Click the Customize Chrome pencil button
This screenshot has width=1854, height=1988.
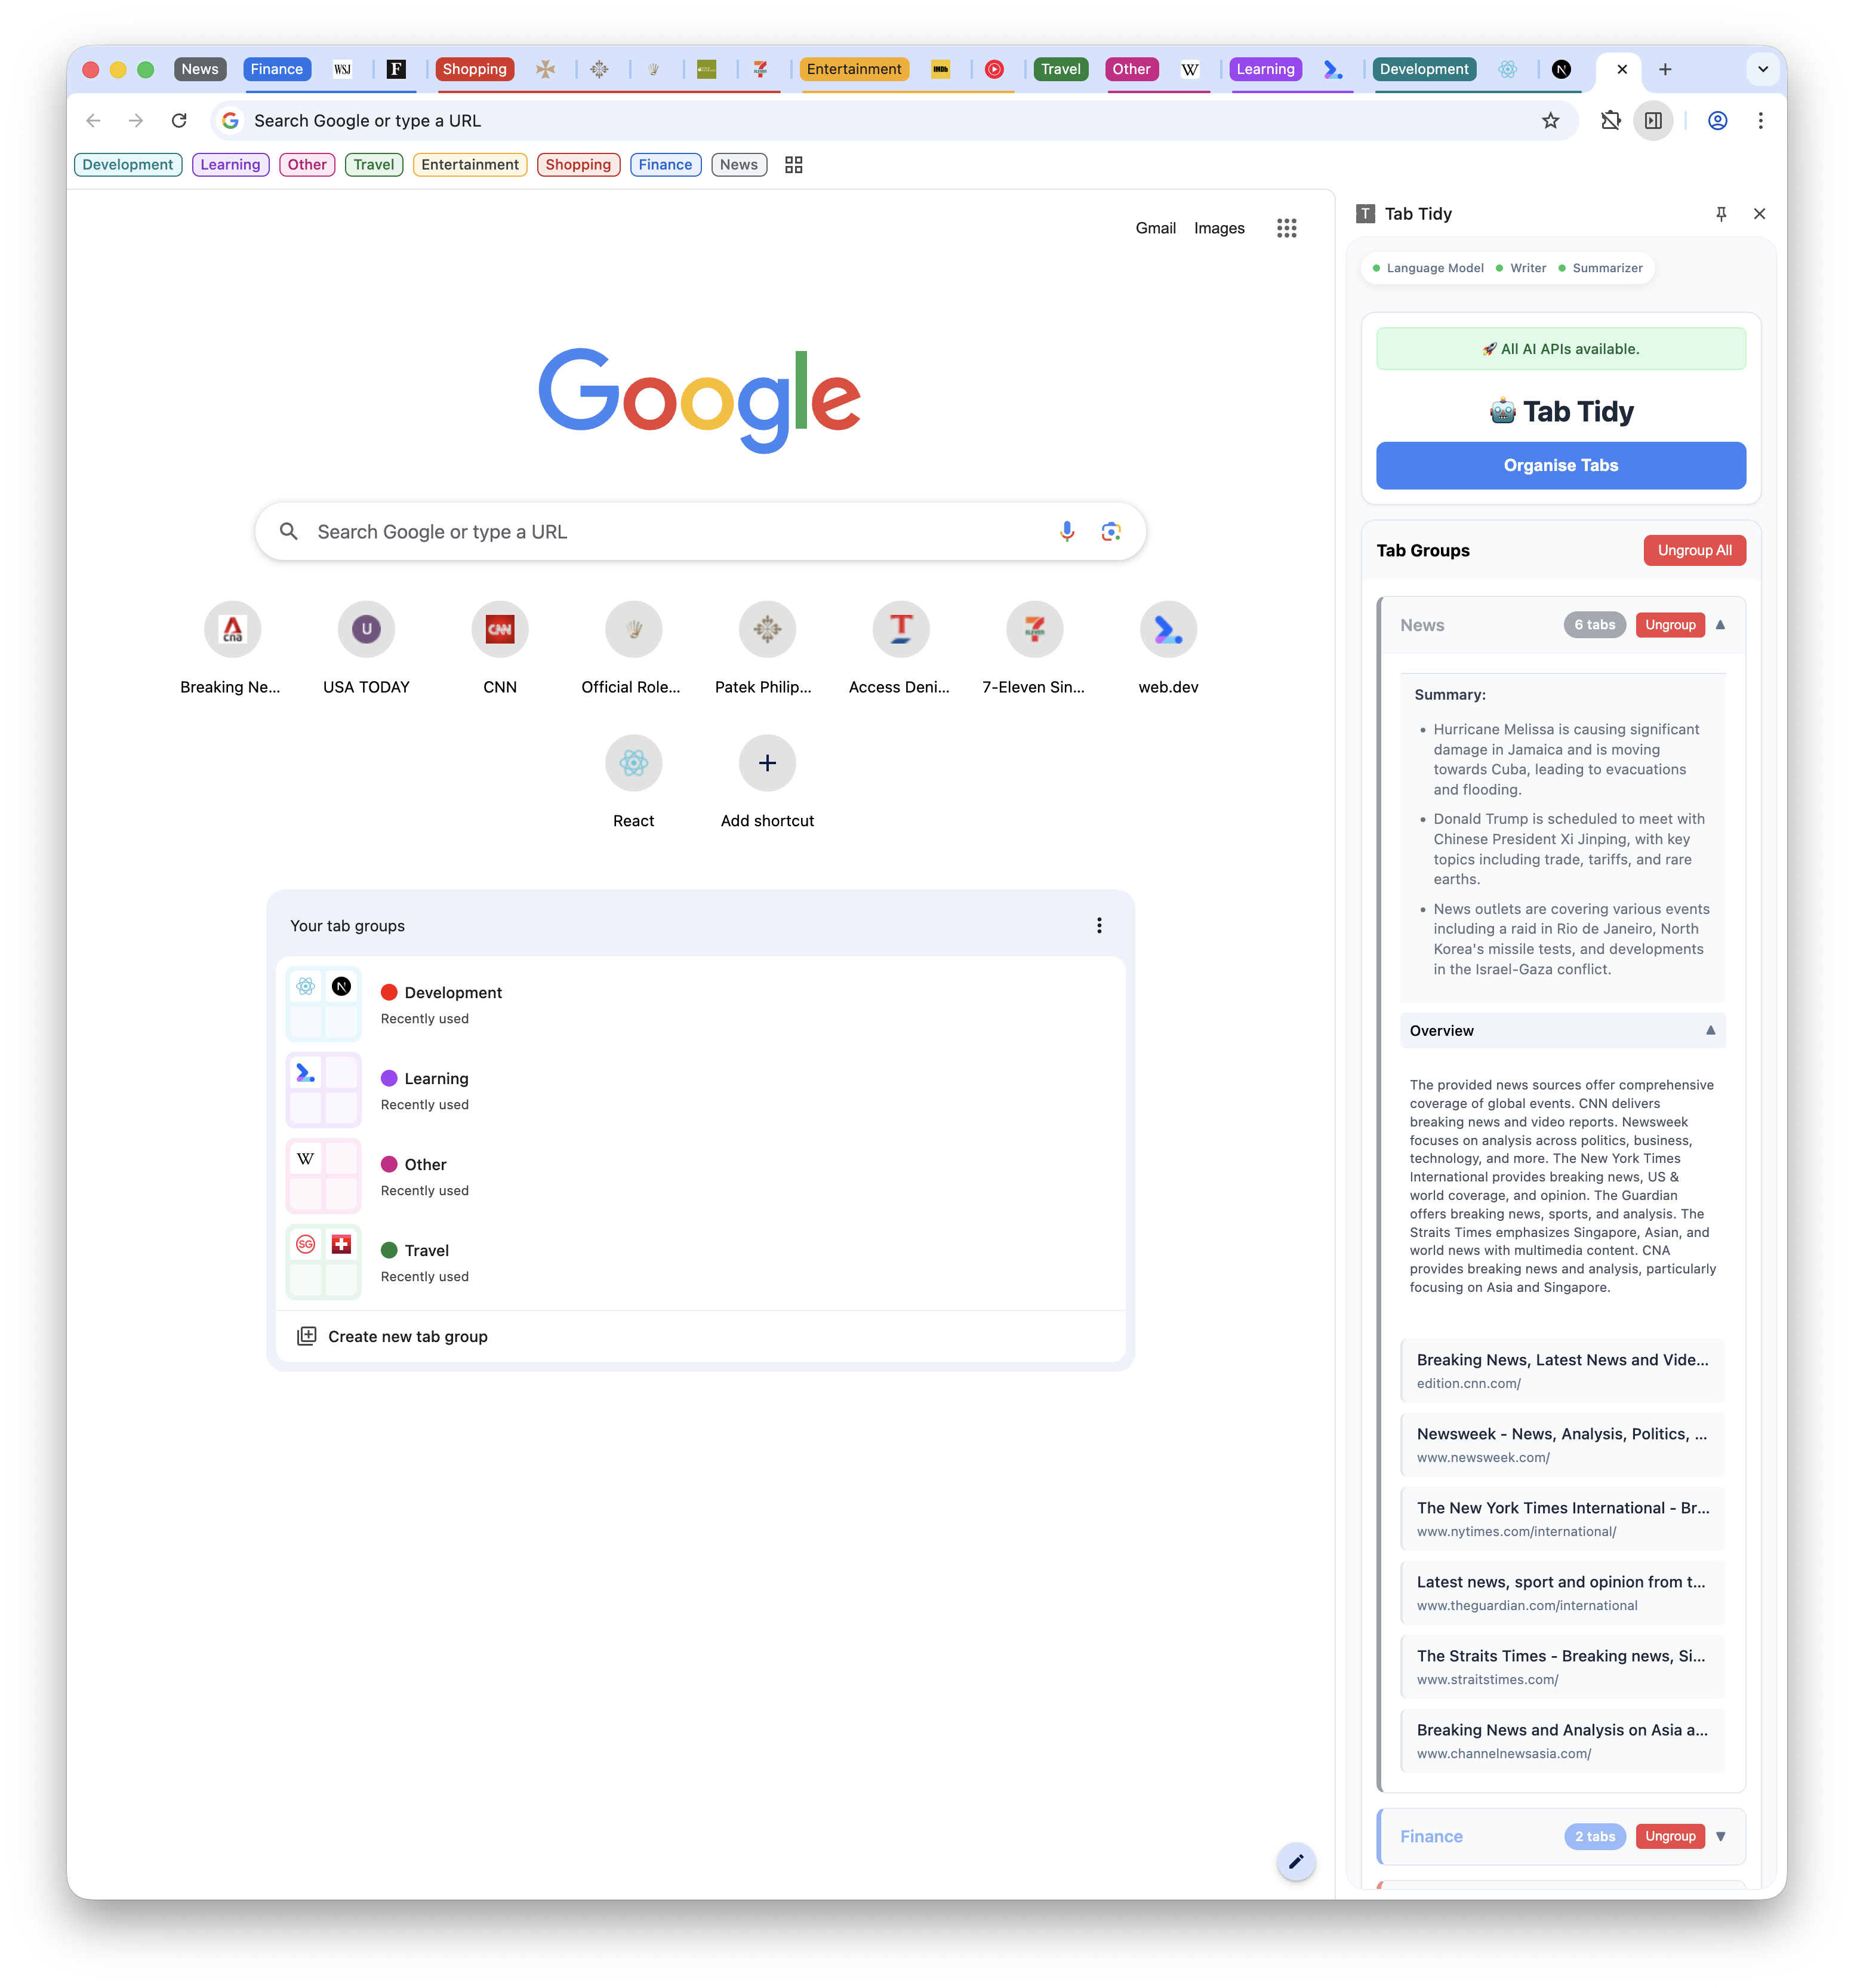click(1295, 1861)
